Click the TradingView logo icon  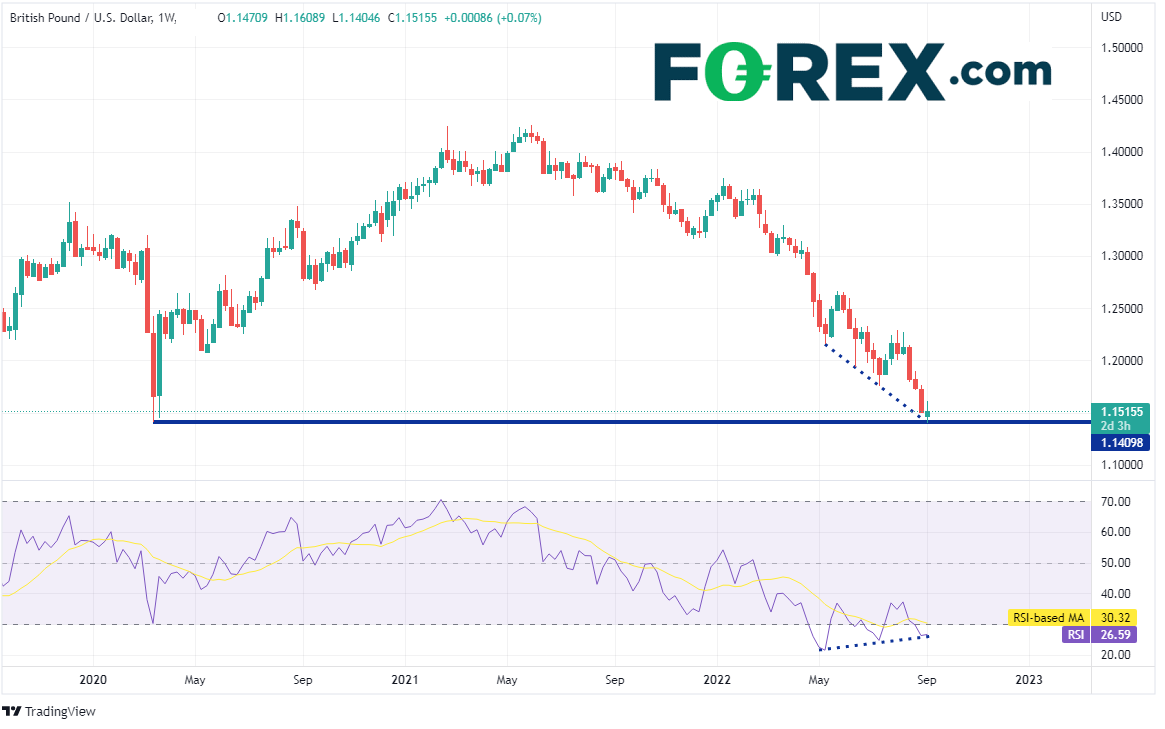click(x=12, y=711)
